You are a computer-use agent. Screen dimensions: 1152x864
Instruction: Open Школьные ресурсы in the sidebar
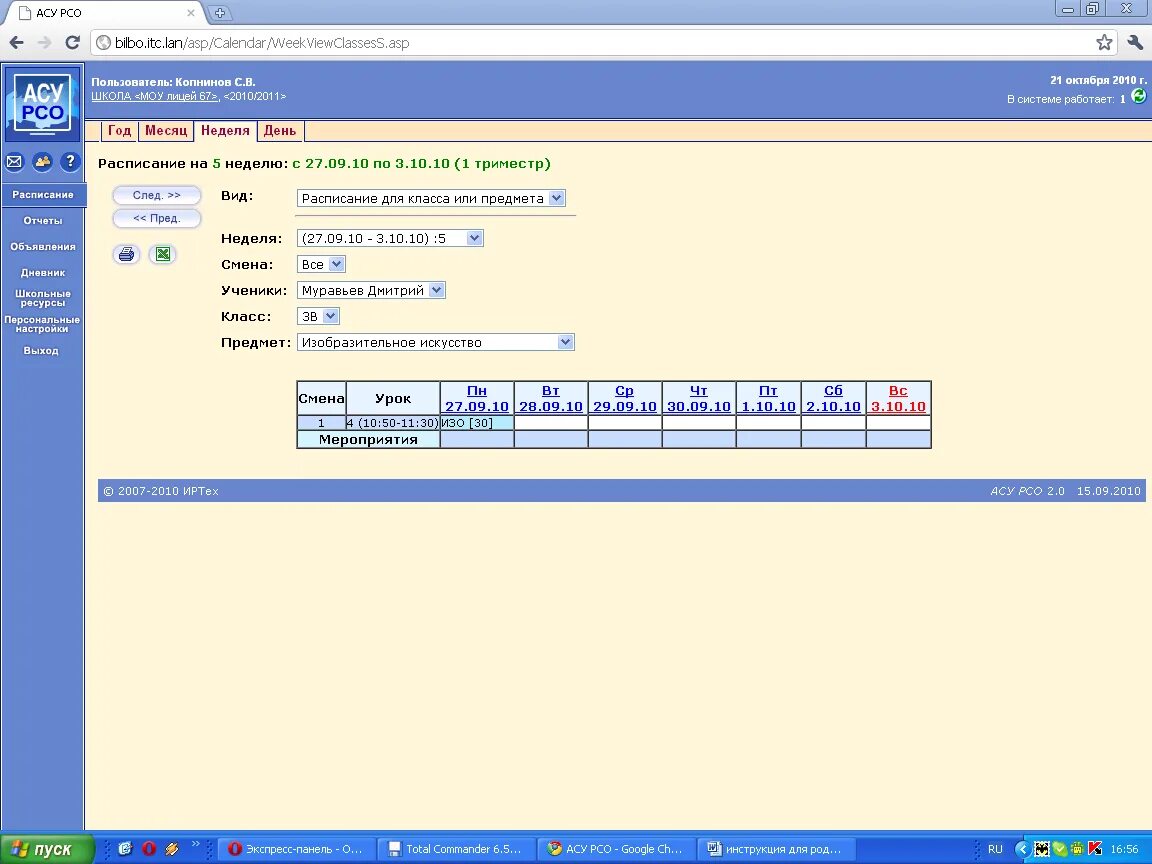point(43,298)
